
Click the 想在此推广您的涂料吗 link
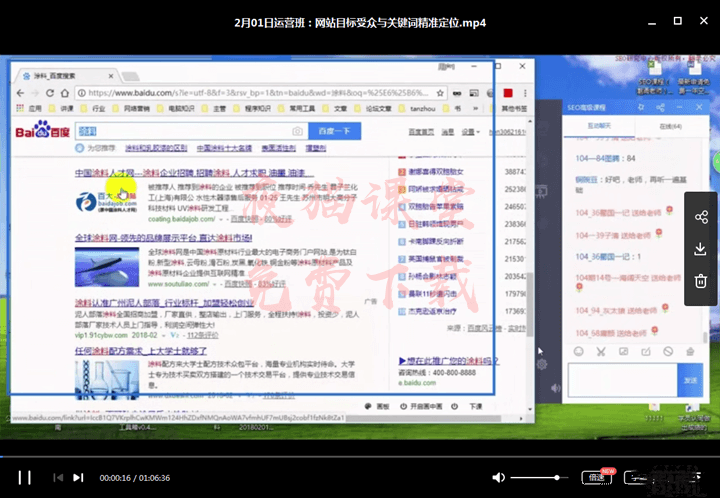[449, 361]
